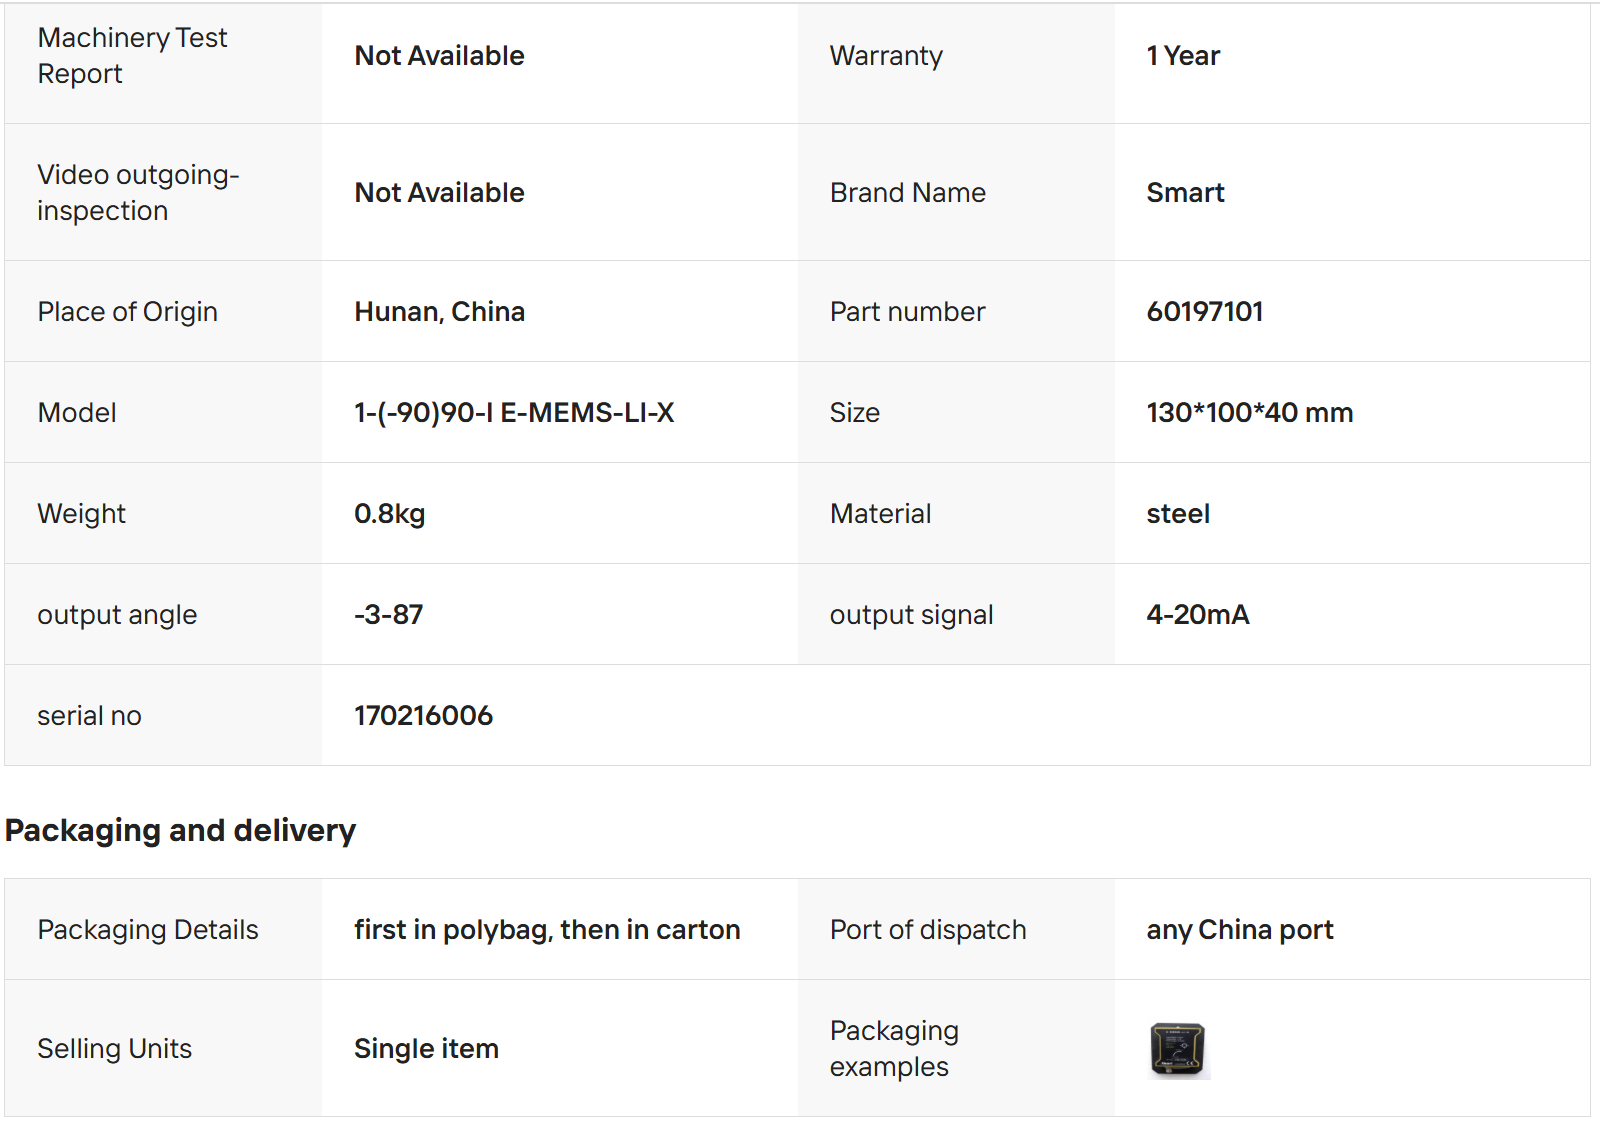The image size is (1600, 1142).
Task: Click the weight value 0.8kg
Action: point(389,514)
